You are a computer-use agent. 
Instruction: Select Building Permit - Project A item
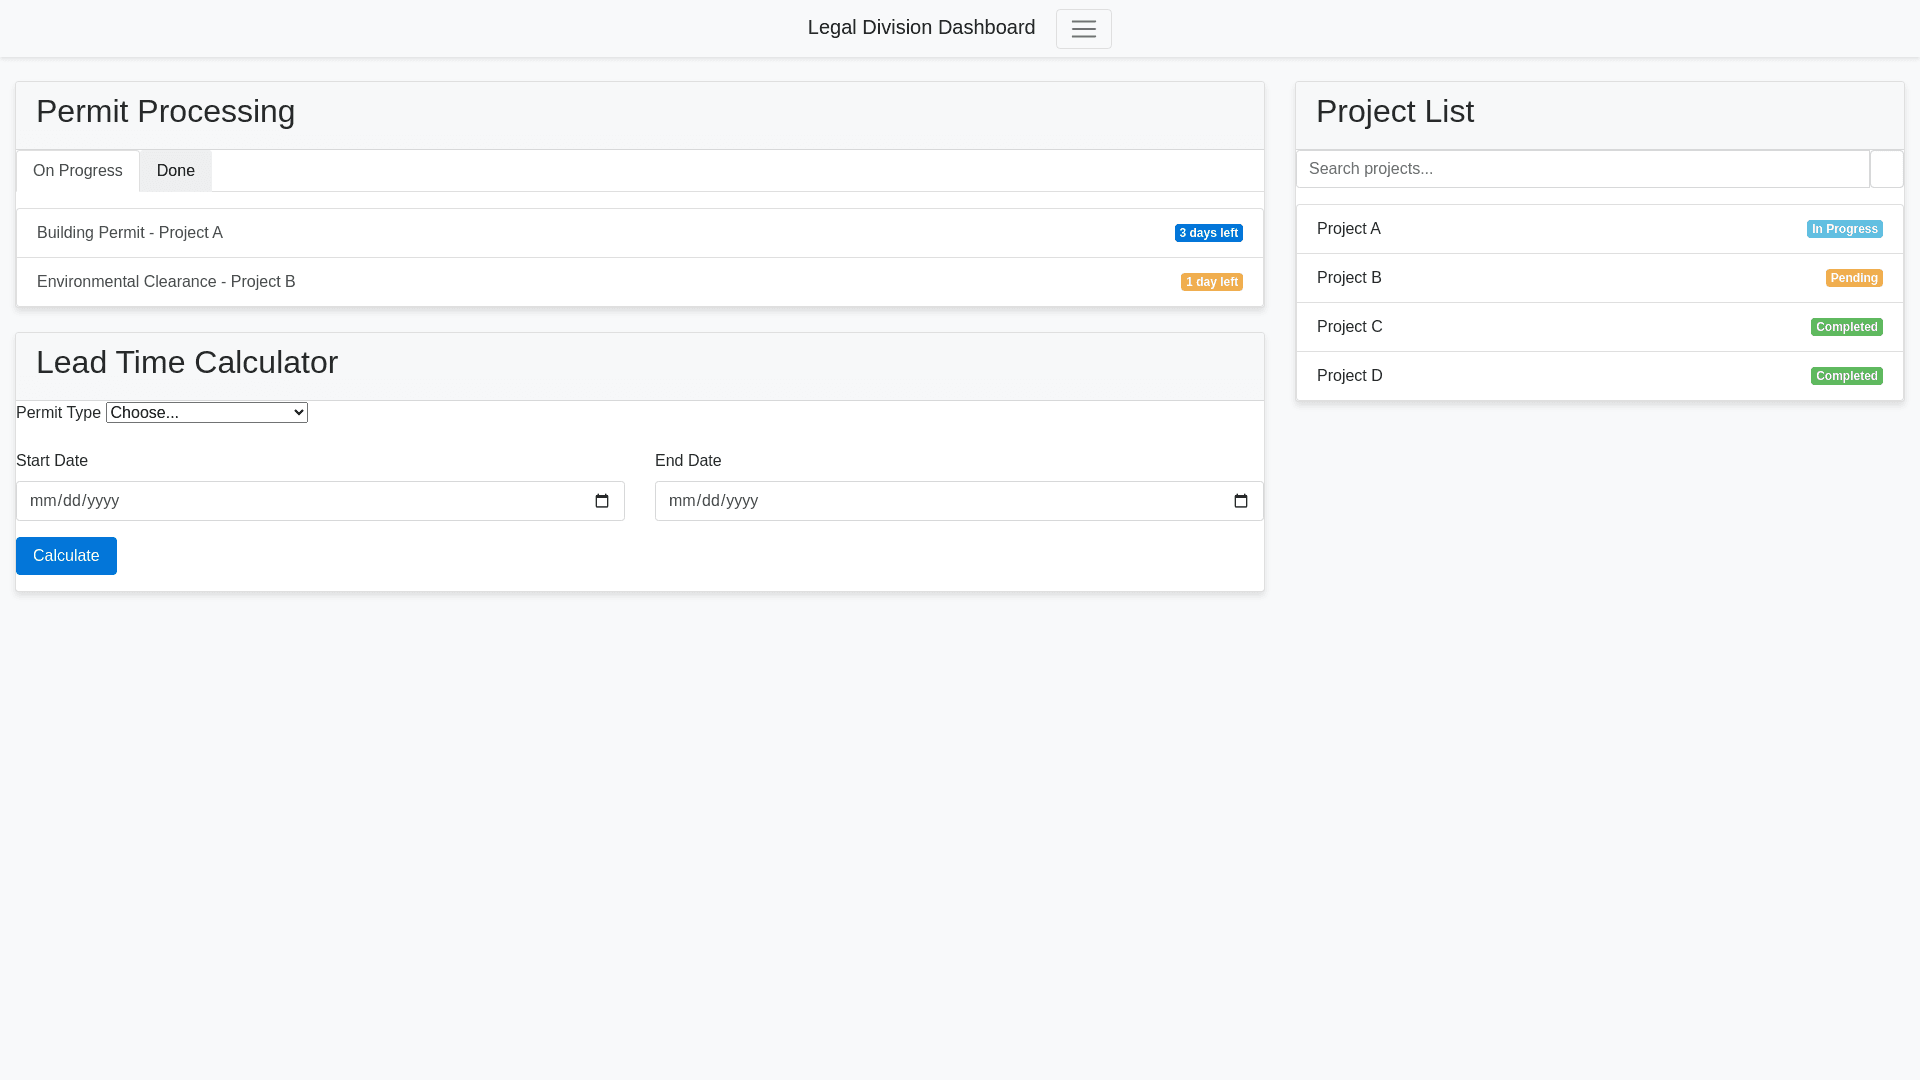[130, 233]
